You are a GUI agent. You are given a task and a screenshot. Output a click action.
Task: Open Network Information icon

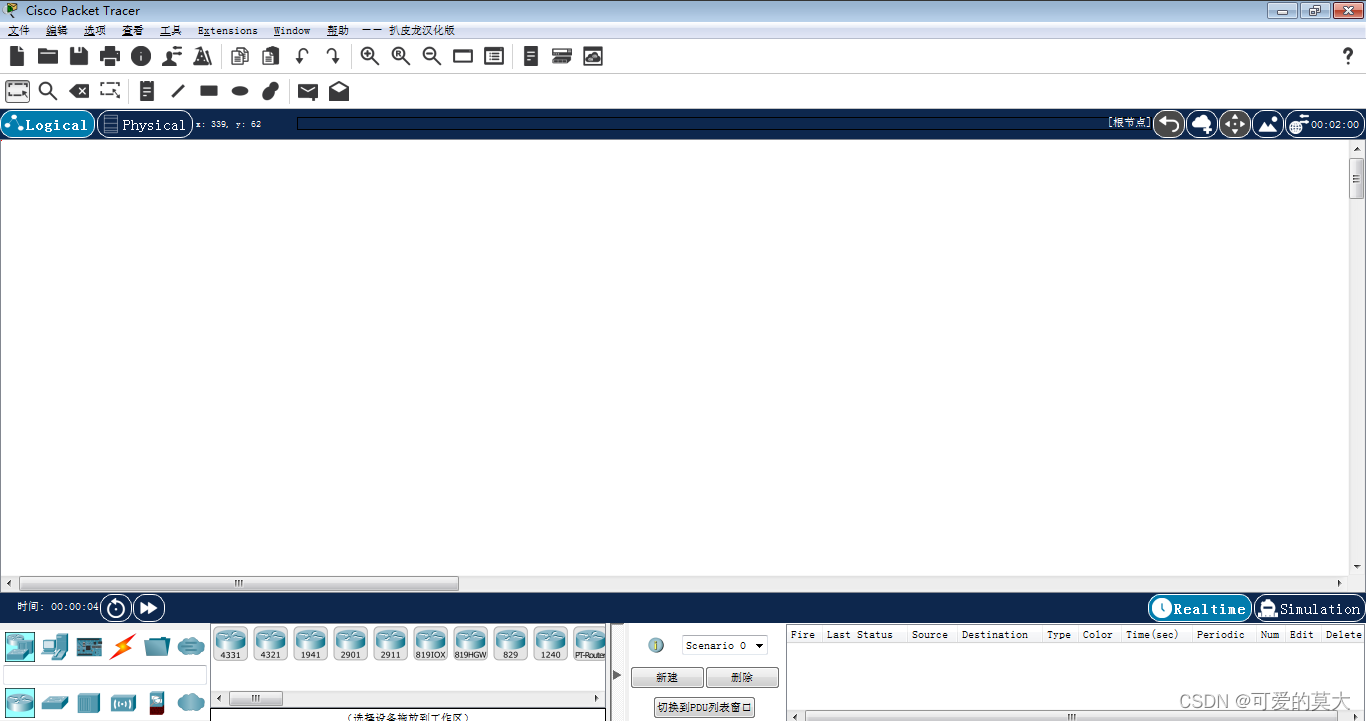point(141,56)
